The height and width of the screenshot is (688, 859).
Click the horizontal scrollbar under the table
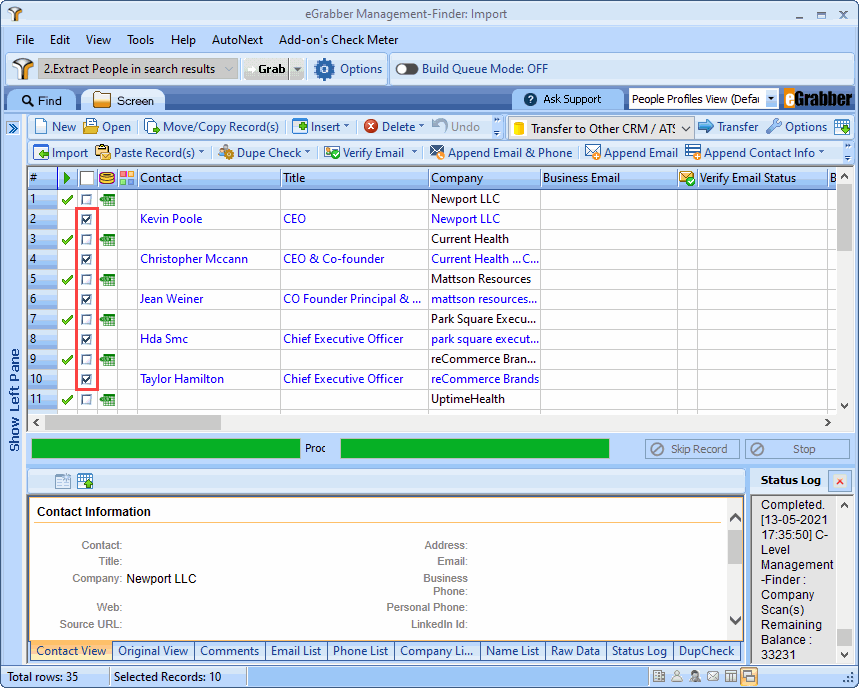(x=133, y=422)
